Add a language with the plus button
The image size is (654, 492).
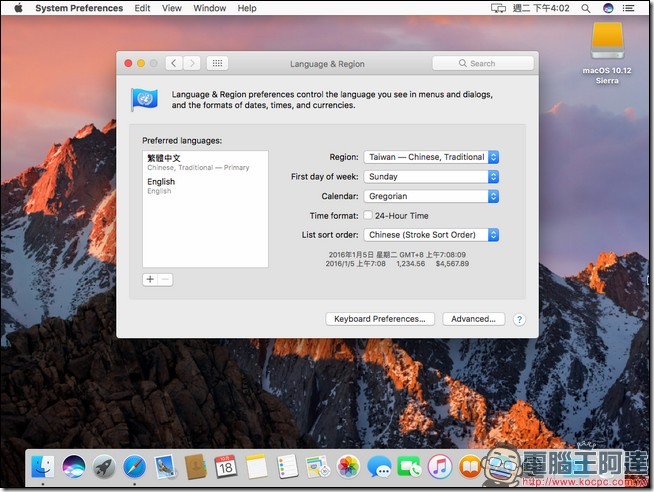[150, 279]
